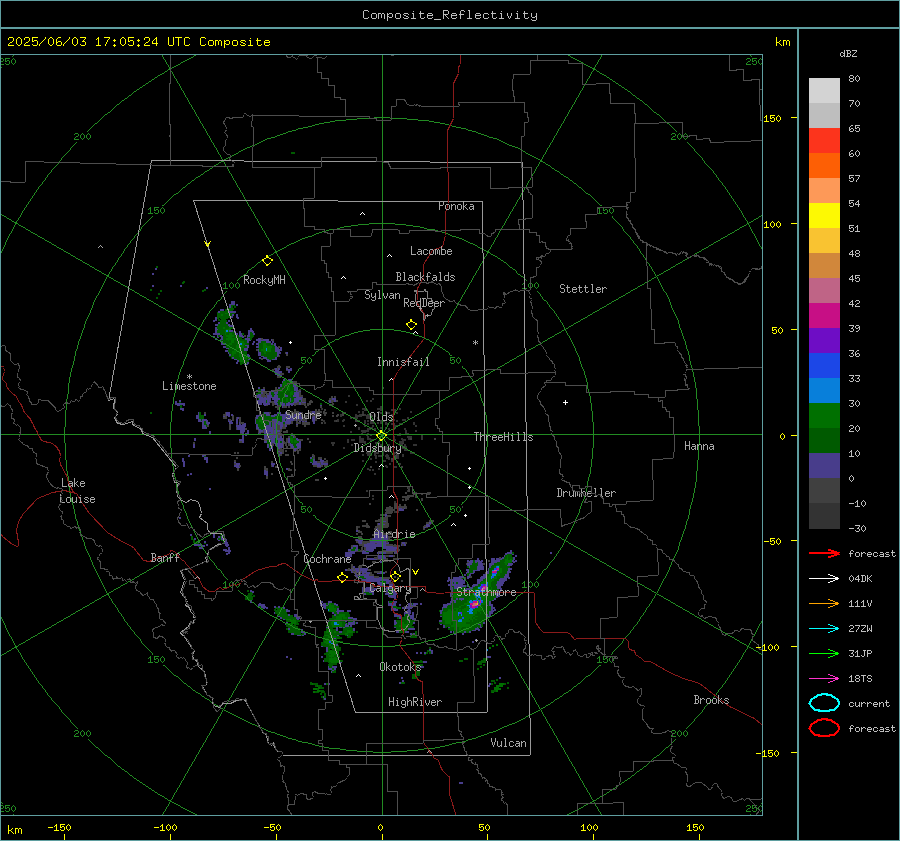Click the yellow diamond marker near RedDeer
Screen dimensions: 900x841
coord(411,325)
